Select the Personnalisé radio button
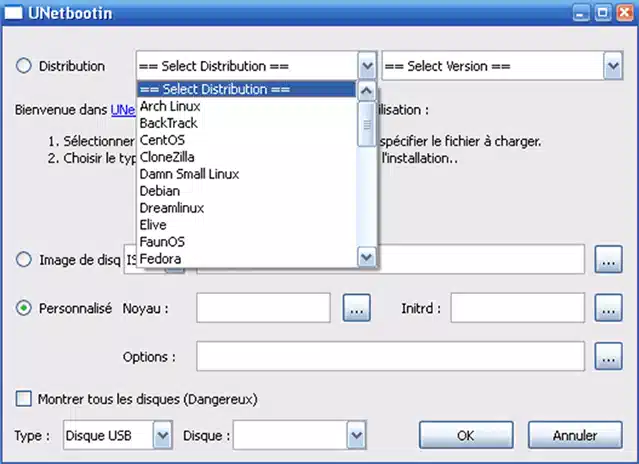 click(x=24, y=308)
